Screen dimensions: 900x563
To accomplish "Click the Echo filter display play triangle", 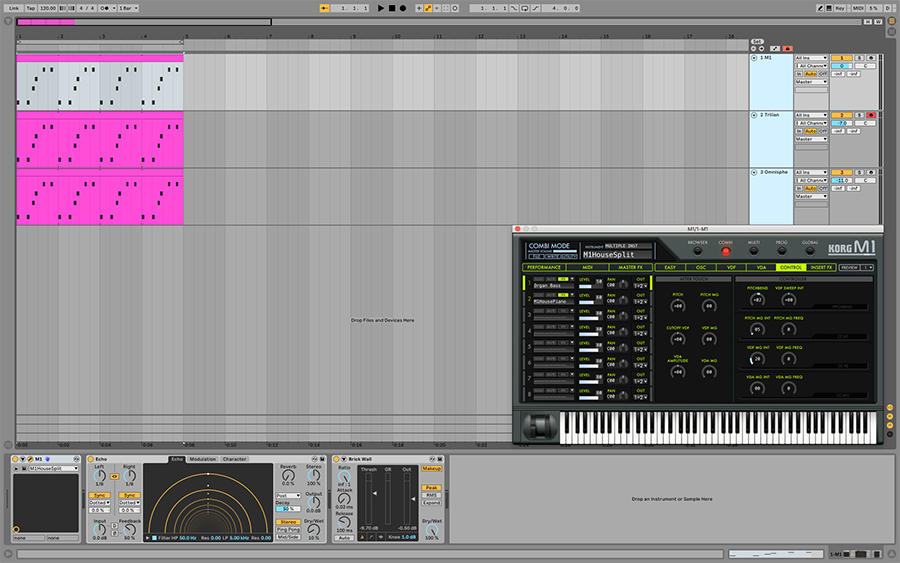I will coord(148,538).
